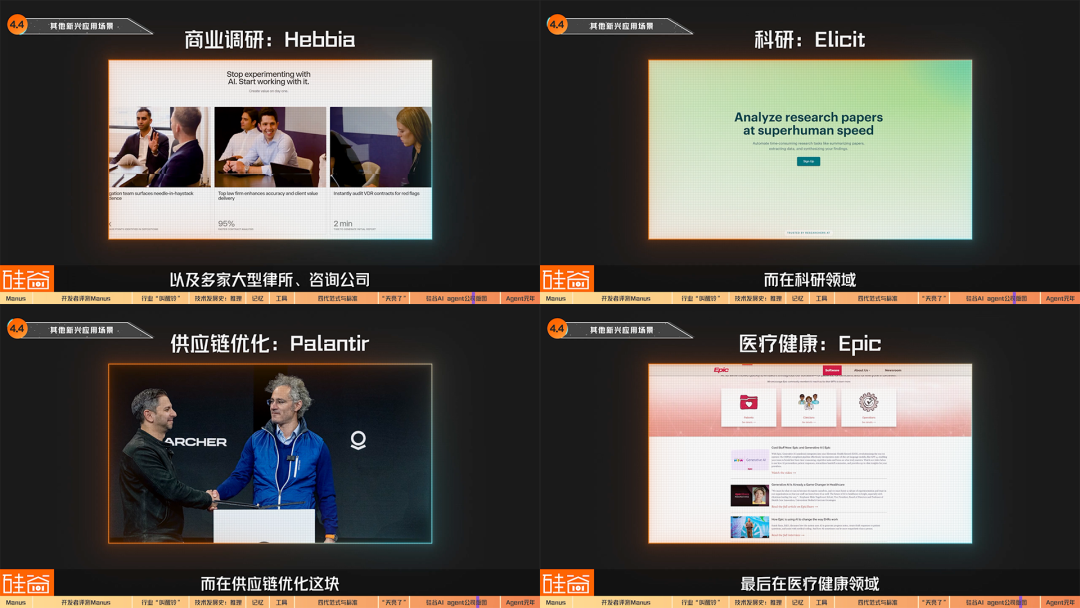Click the 硅谷101 logo in the Epic panel
The image size is (1080, 608).
[x=567, y=583]
